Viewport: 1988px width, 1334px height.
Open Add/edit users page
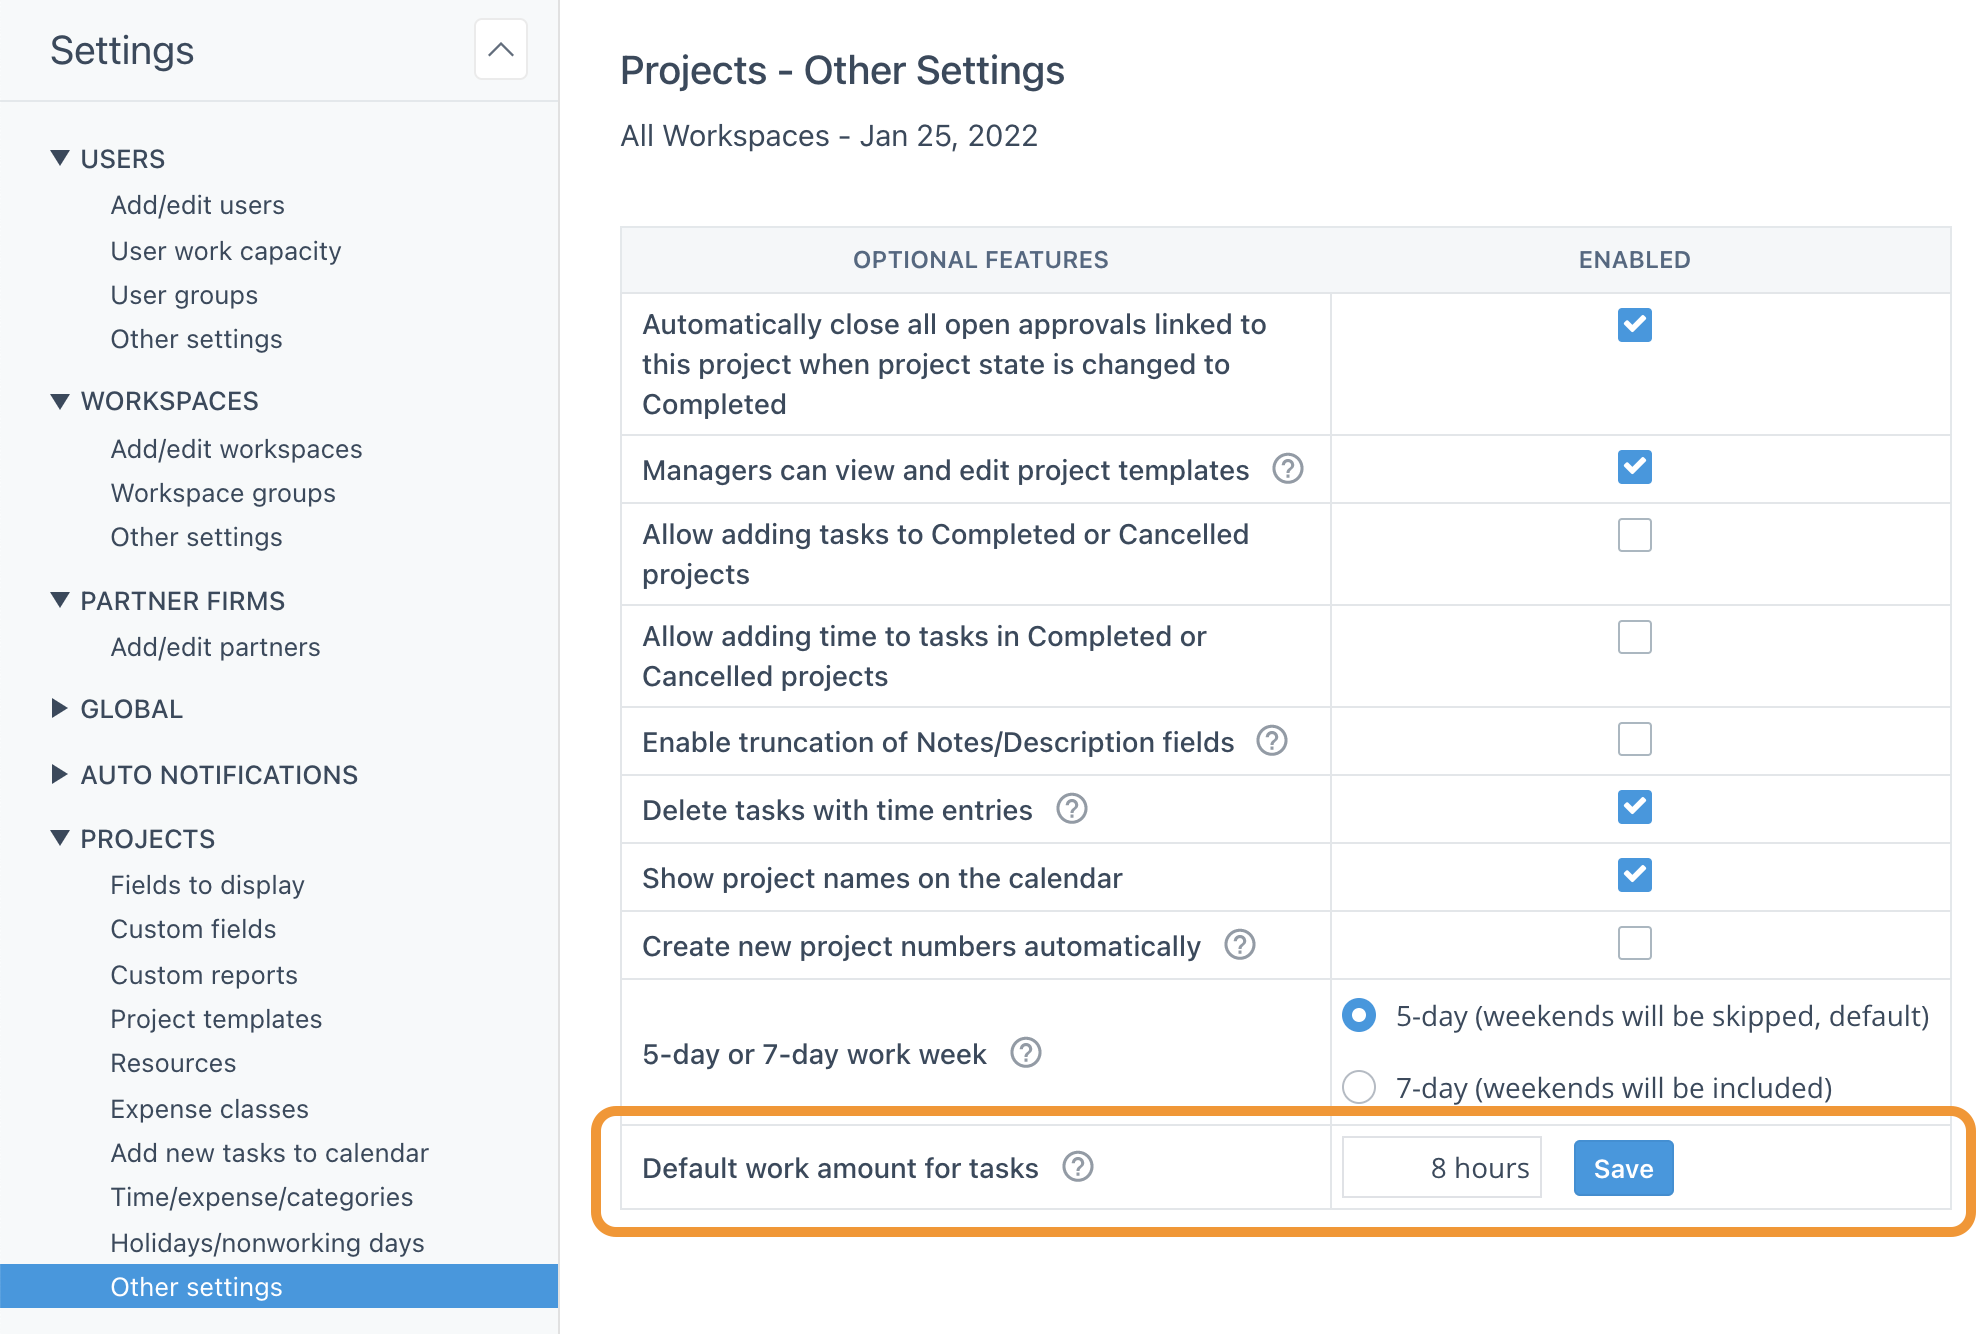coord(197,204)
